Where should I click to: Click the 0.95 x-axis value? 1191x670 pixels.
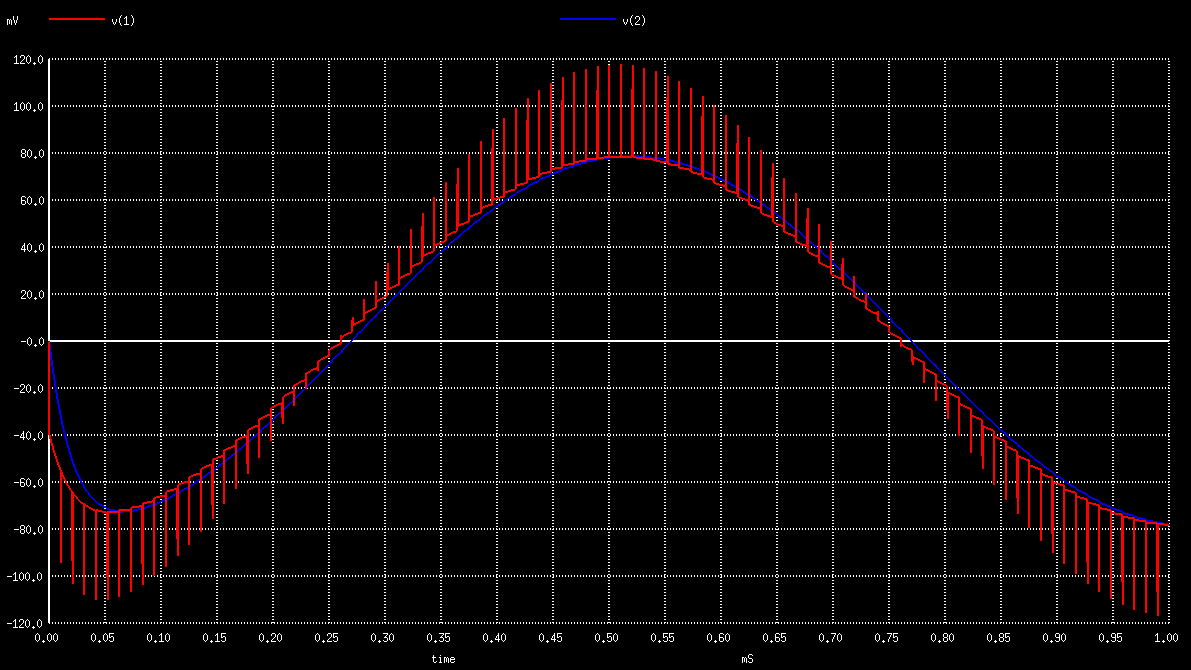[1110, 638]
